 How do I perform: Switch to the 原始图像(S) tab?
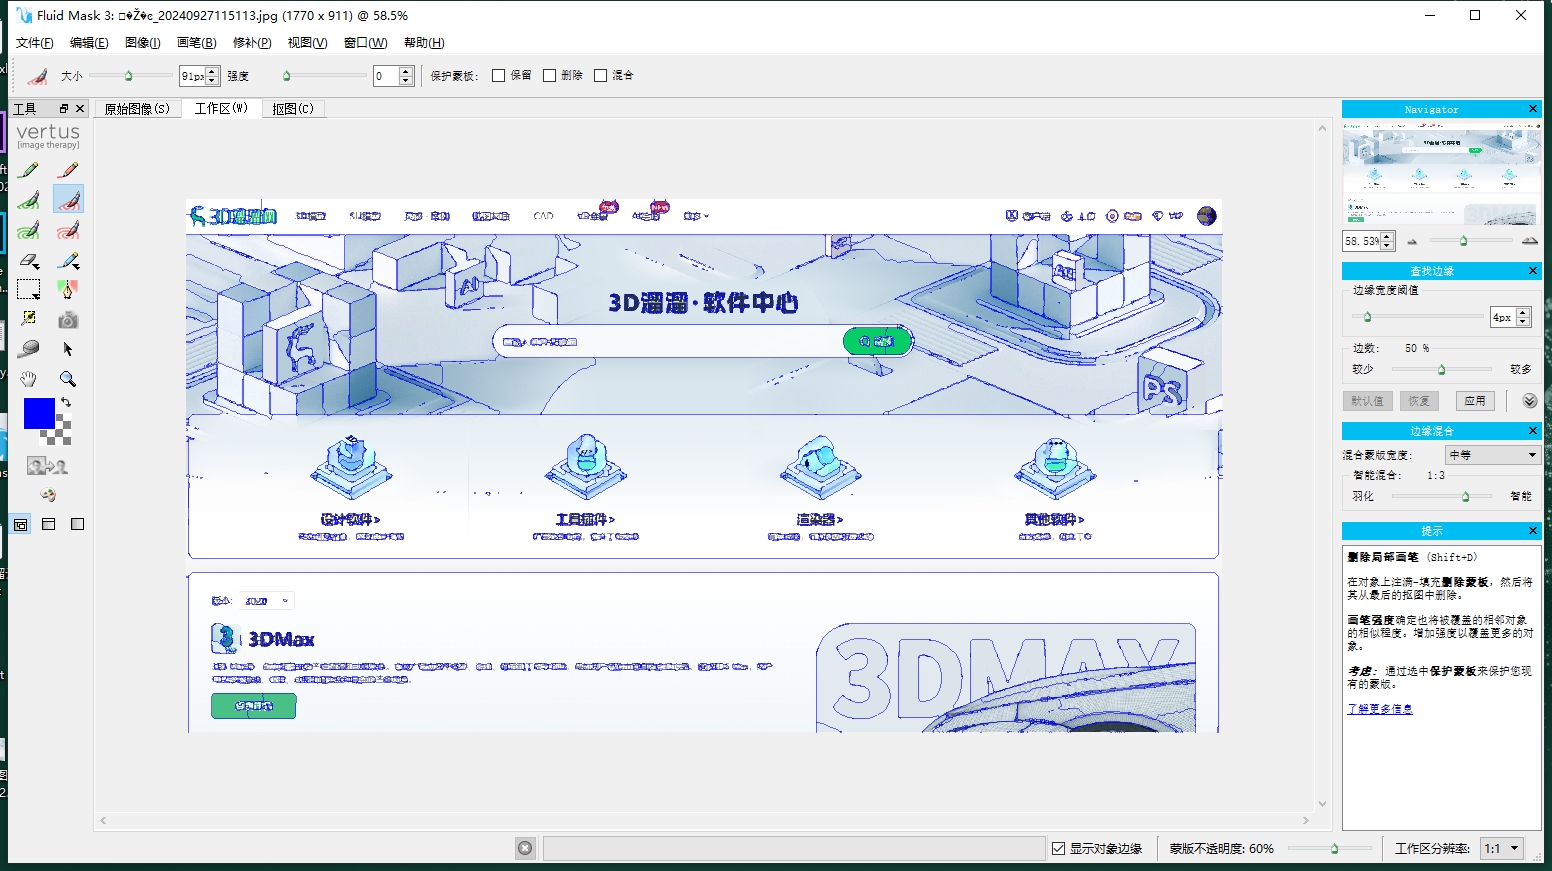[137, 108]
